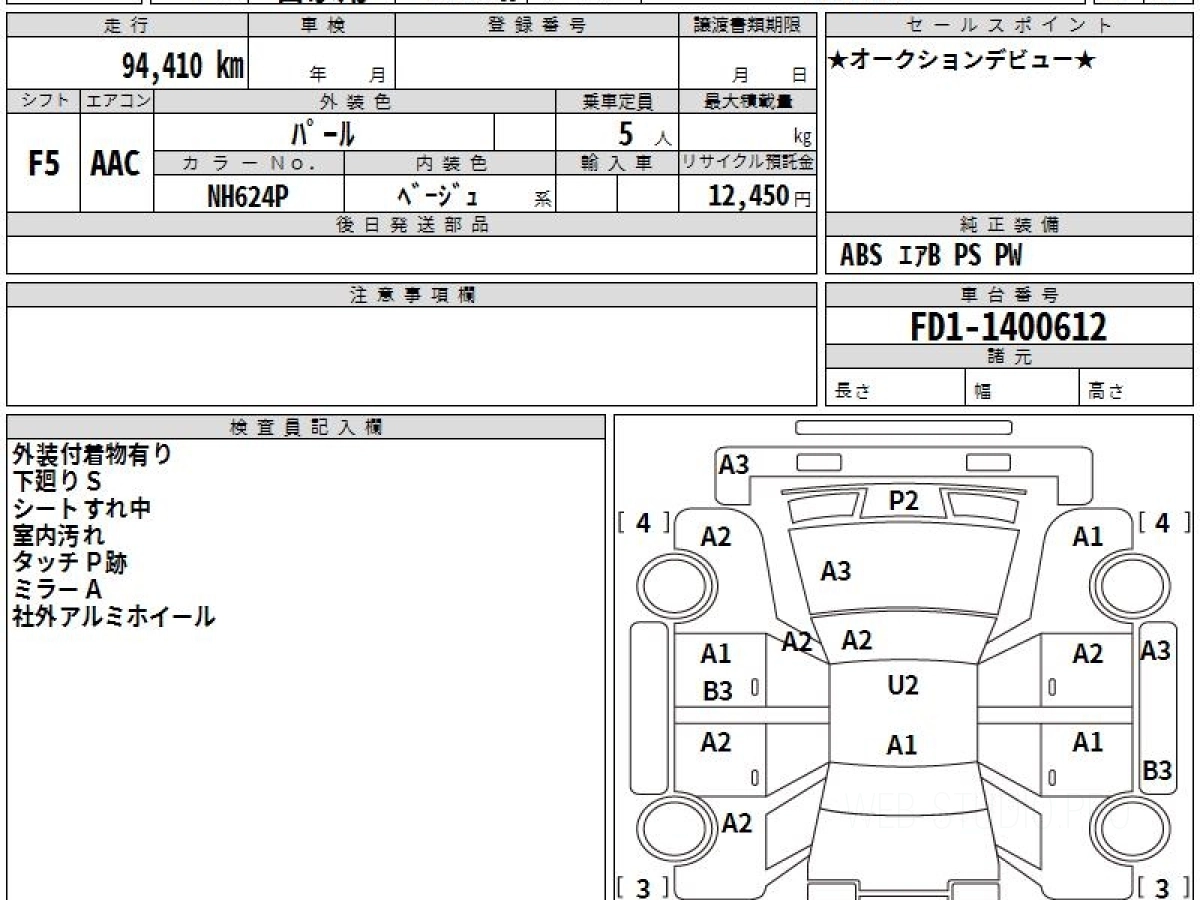Click the 94,410 km mileage value
Viewport: 1200px width, 900px height.
pos(182,67)
